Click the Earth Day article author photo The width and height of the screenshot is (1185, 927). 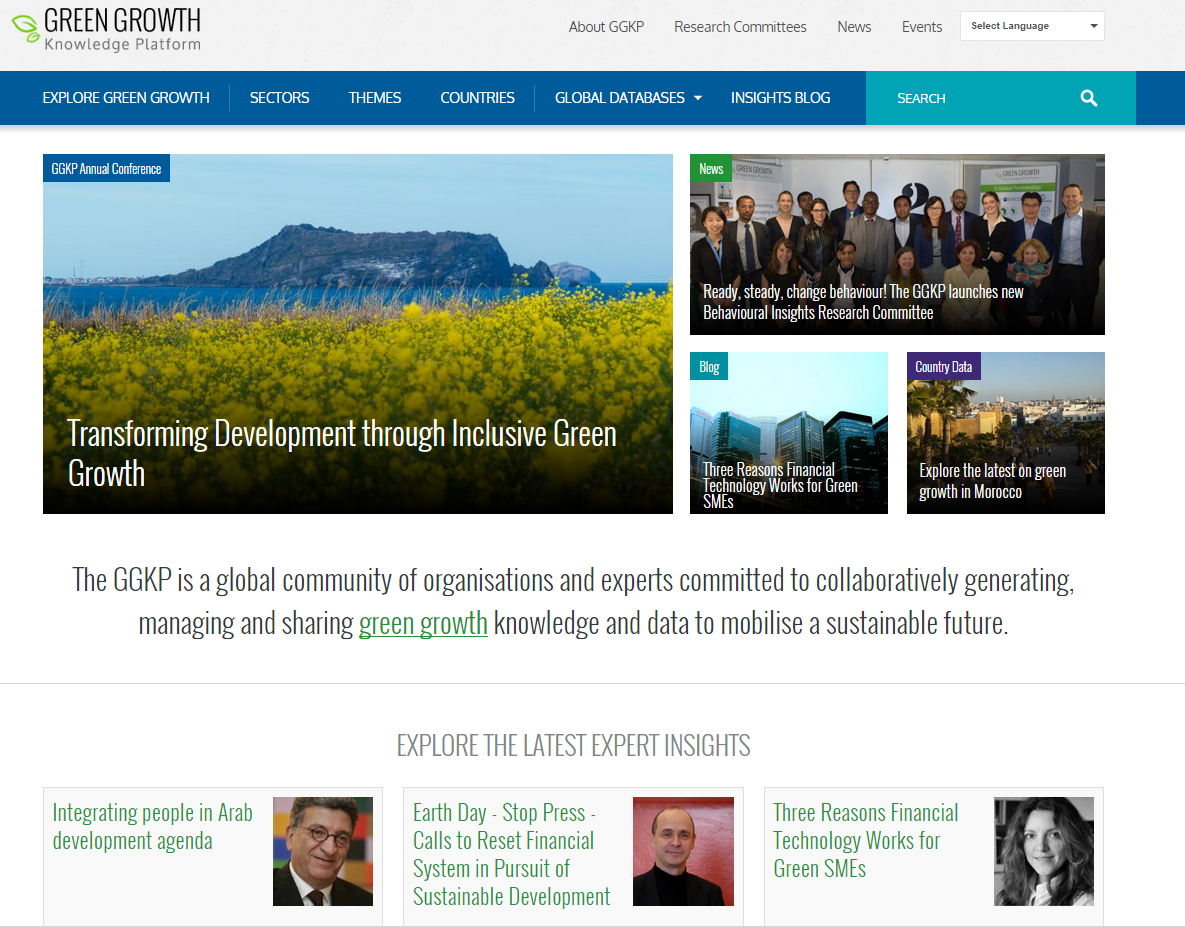(683, 851)
